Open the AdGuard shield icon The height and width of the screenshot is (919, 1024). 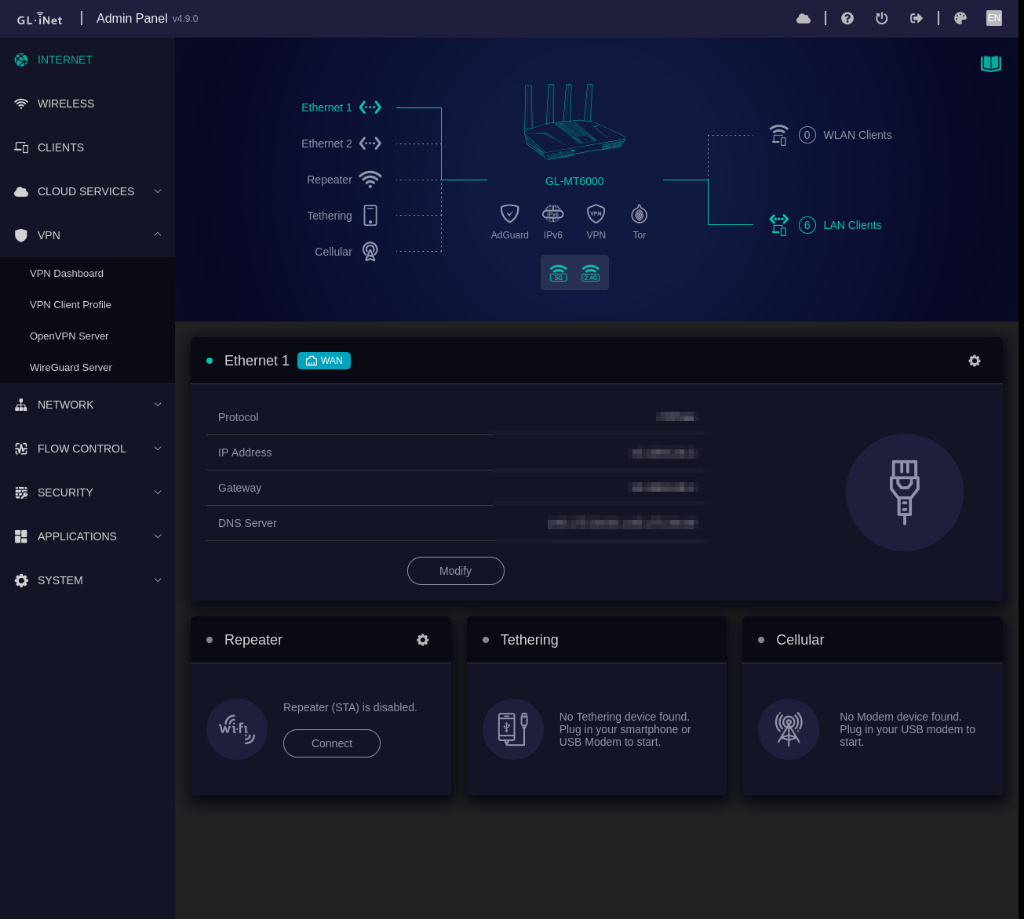pyautogui.click(x=509, y=214)
